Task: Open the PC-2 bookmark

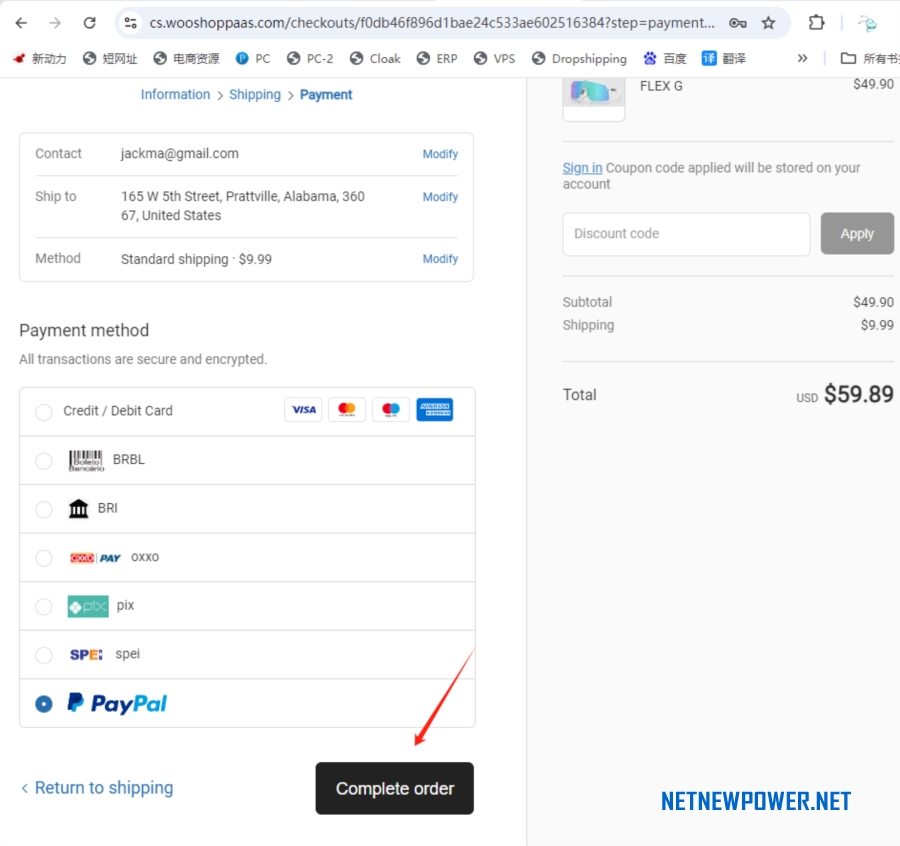Action: 310,59
